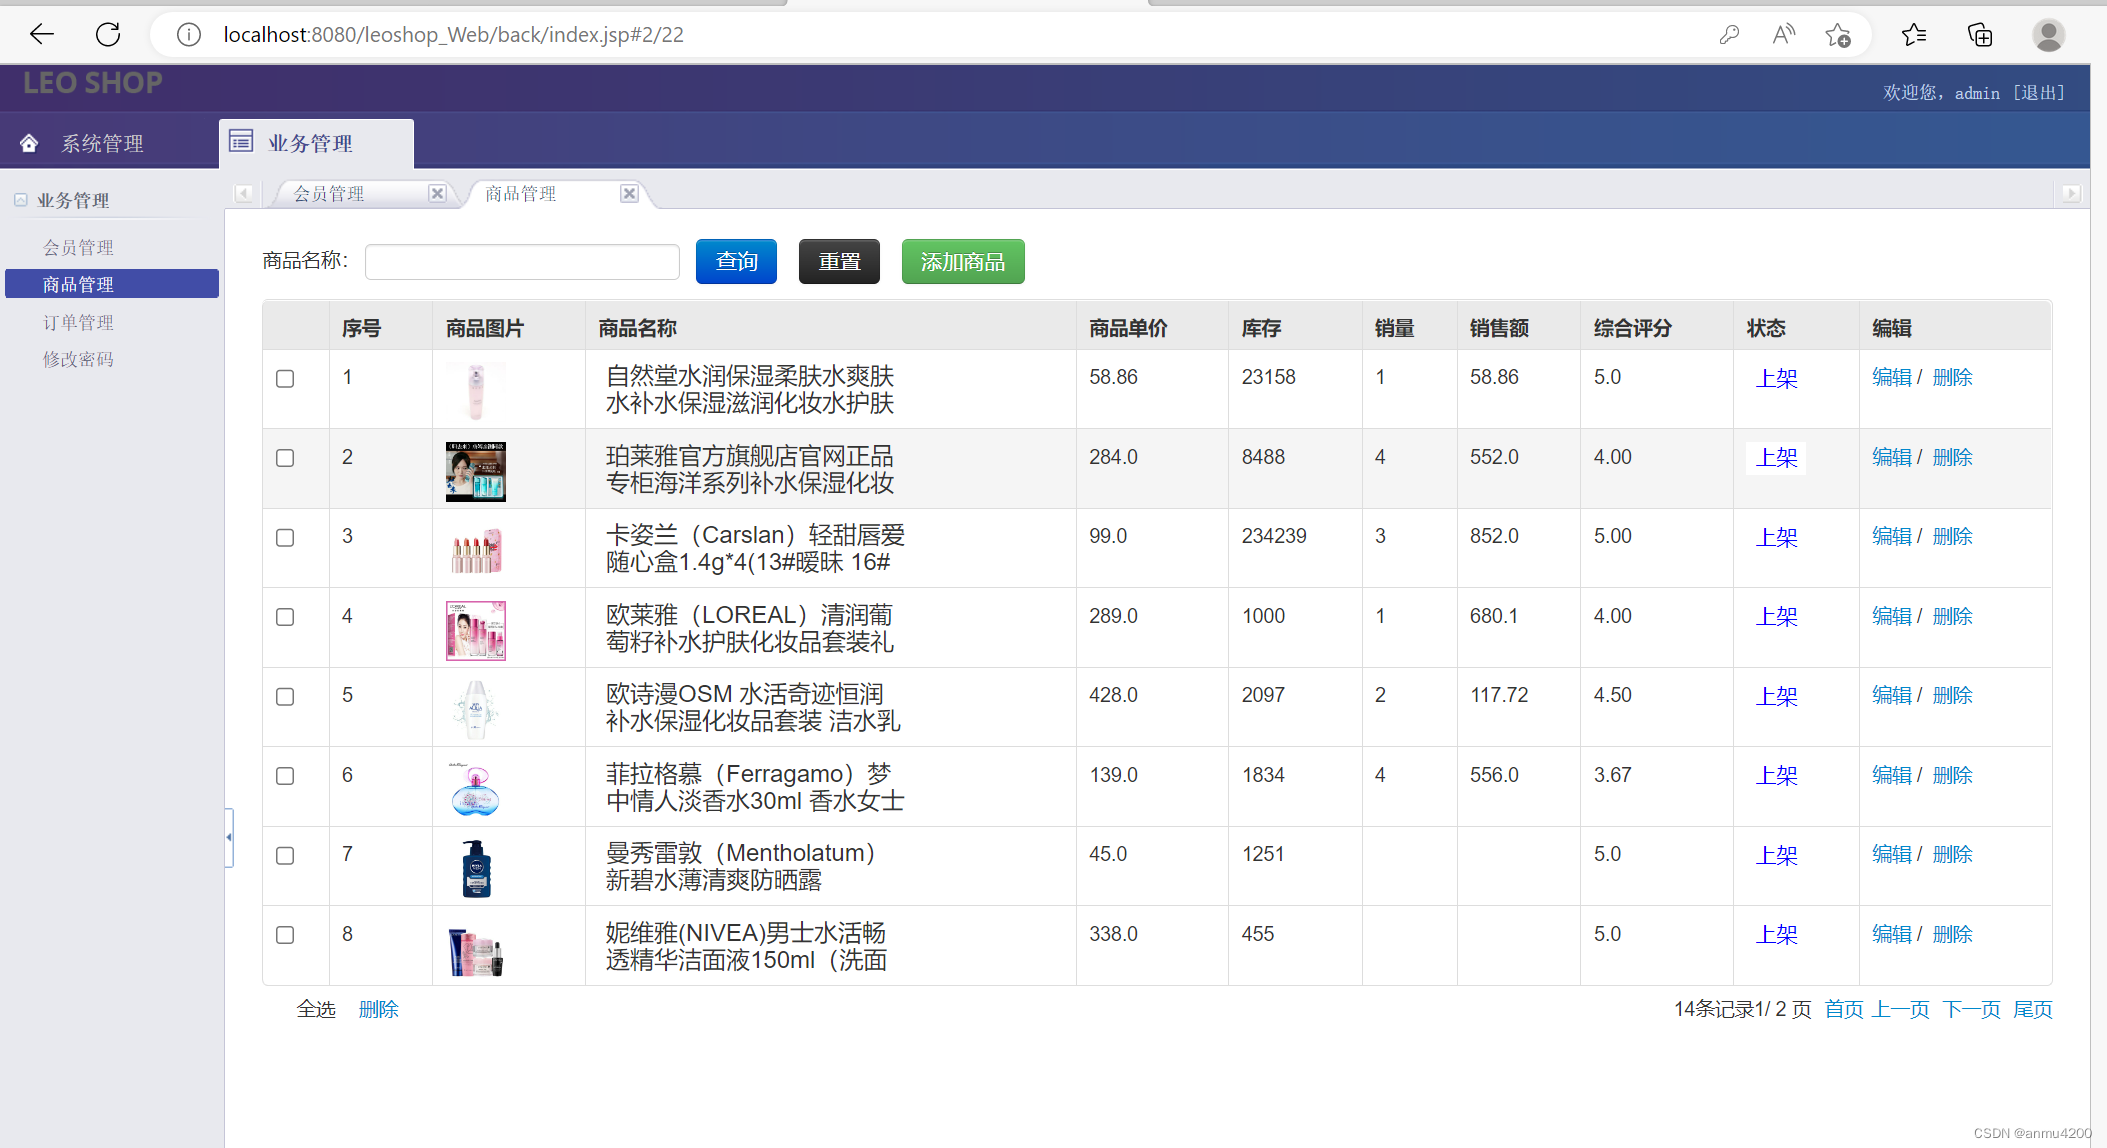Collapse the sidebar using the splitter handle

click(229, 838)
